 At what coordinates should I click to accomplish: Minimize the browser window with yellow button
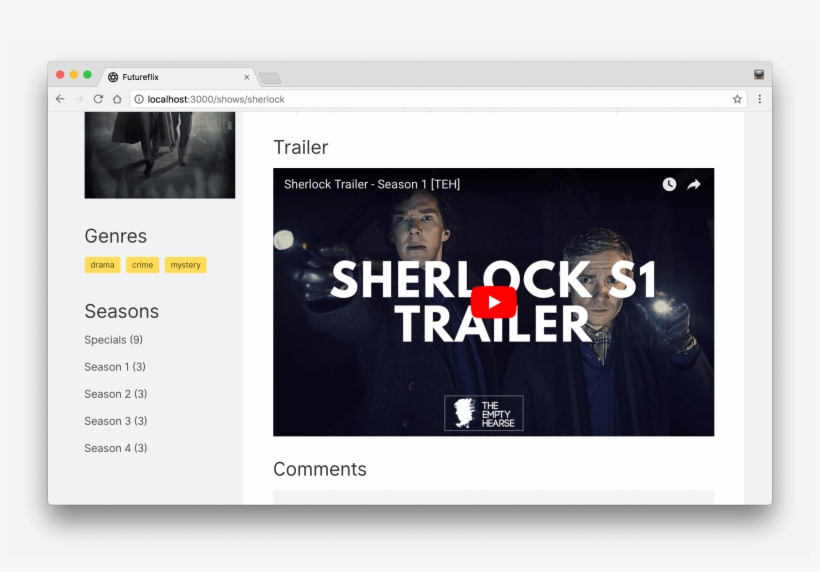pos(74,75)
